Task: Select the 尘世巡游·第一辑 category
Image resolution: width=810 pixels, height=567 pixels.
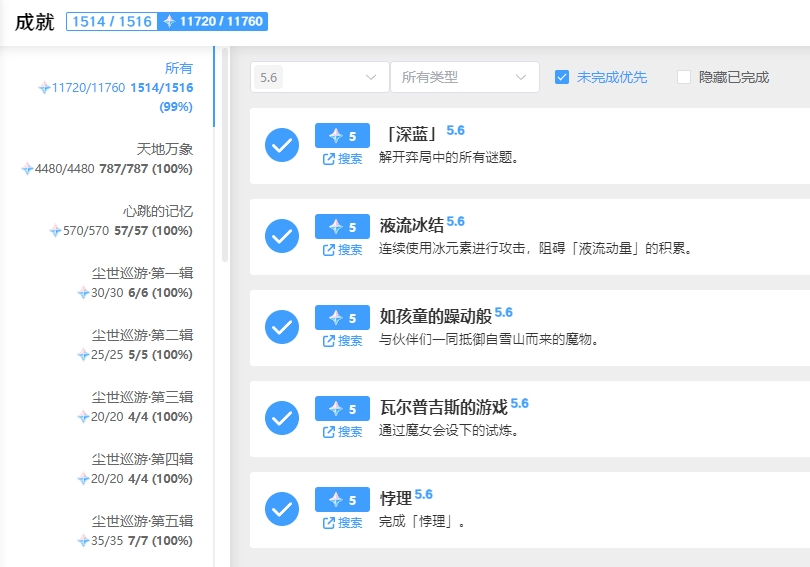Action: point(106,282)
